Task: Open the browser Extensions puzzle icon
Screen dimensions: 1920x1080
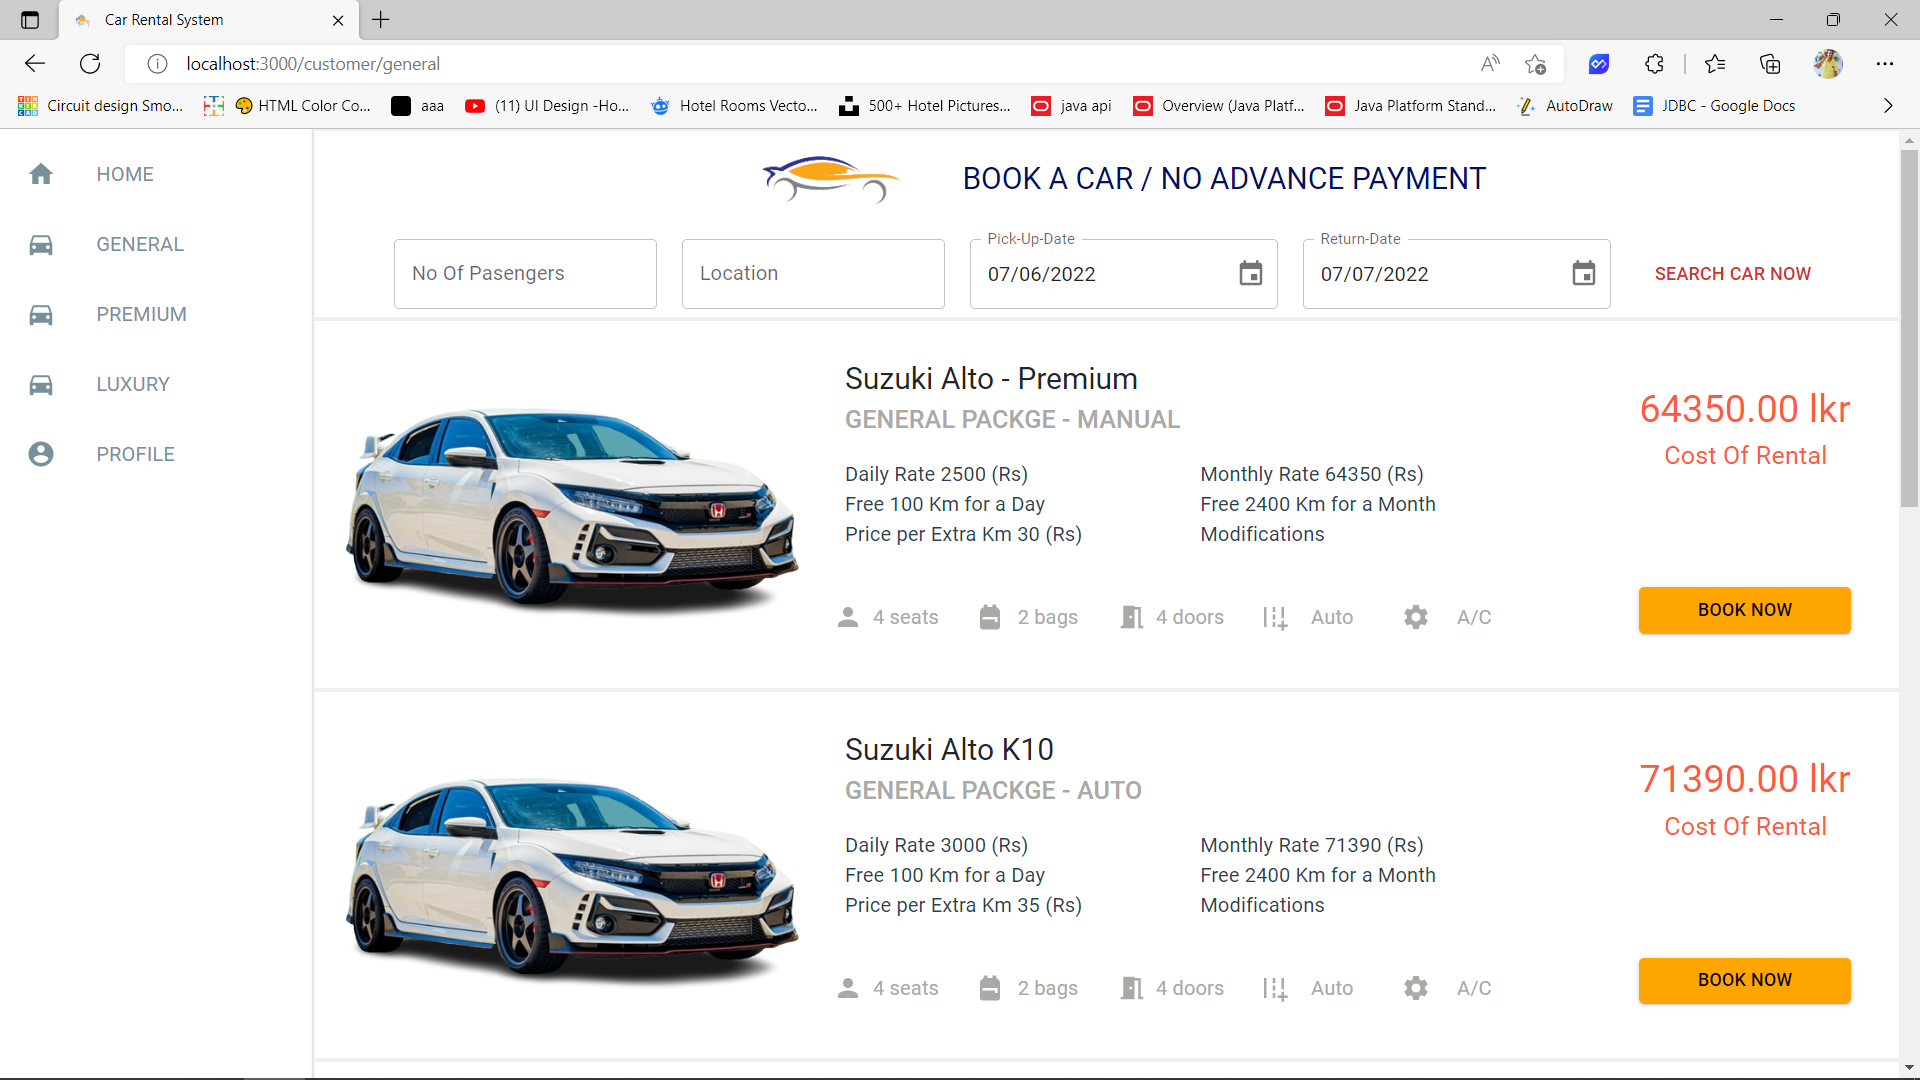Action: pos(1654,64)
